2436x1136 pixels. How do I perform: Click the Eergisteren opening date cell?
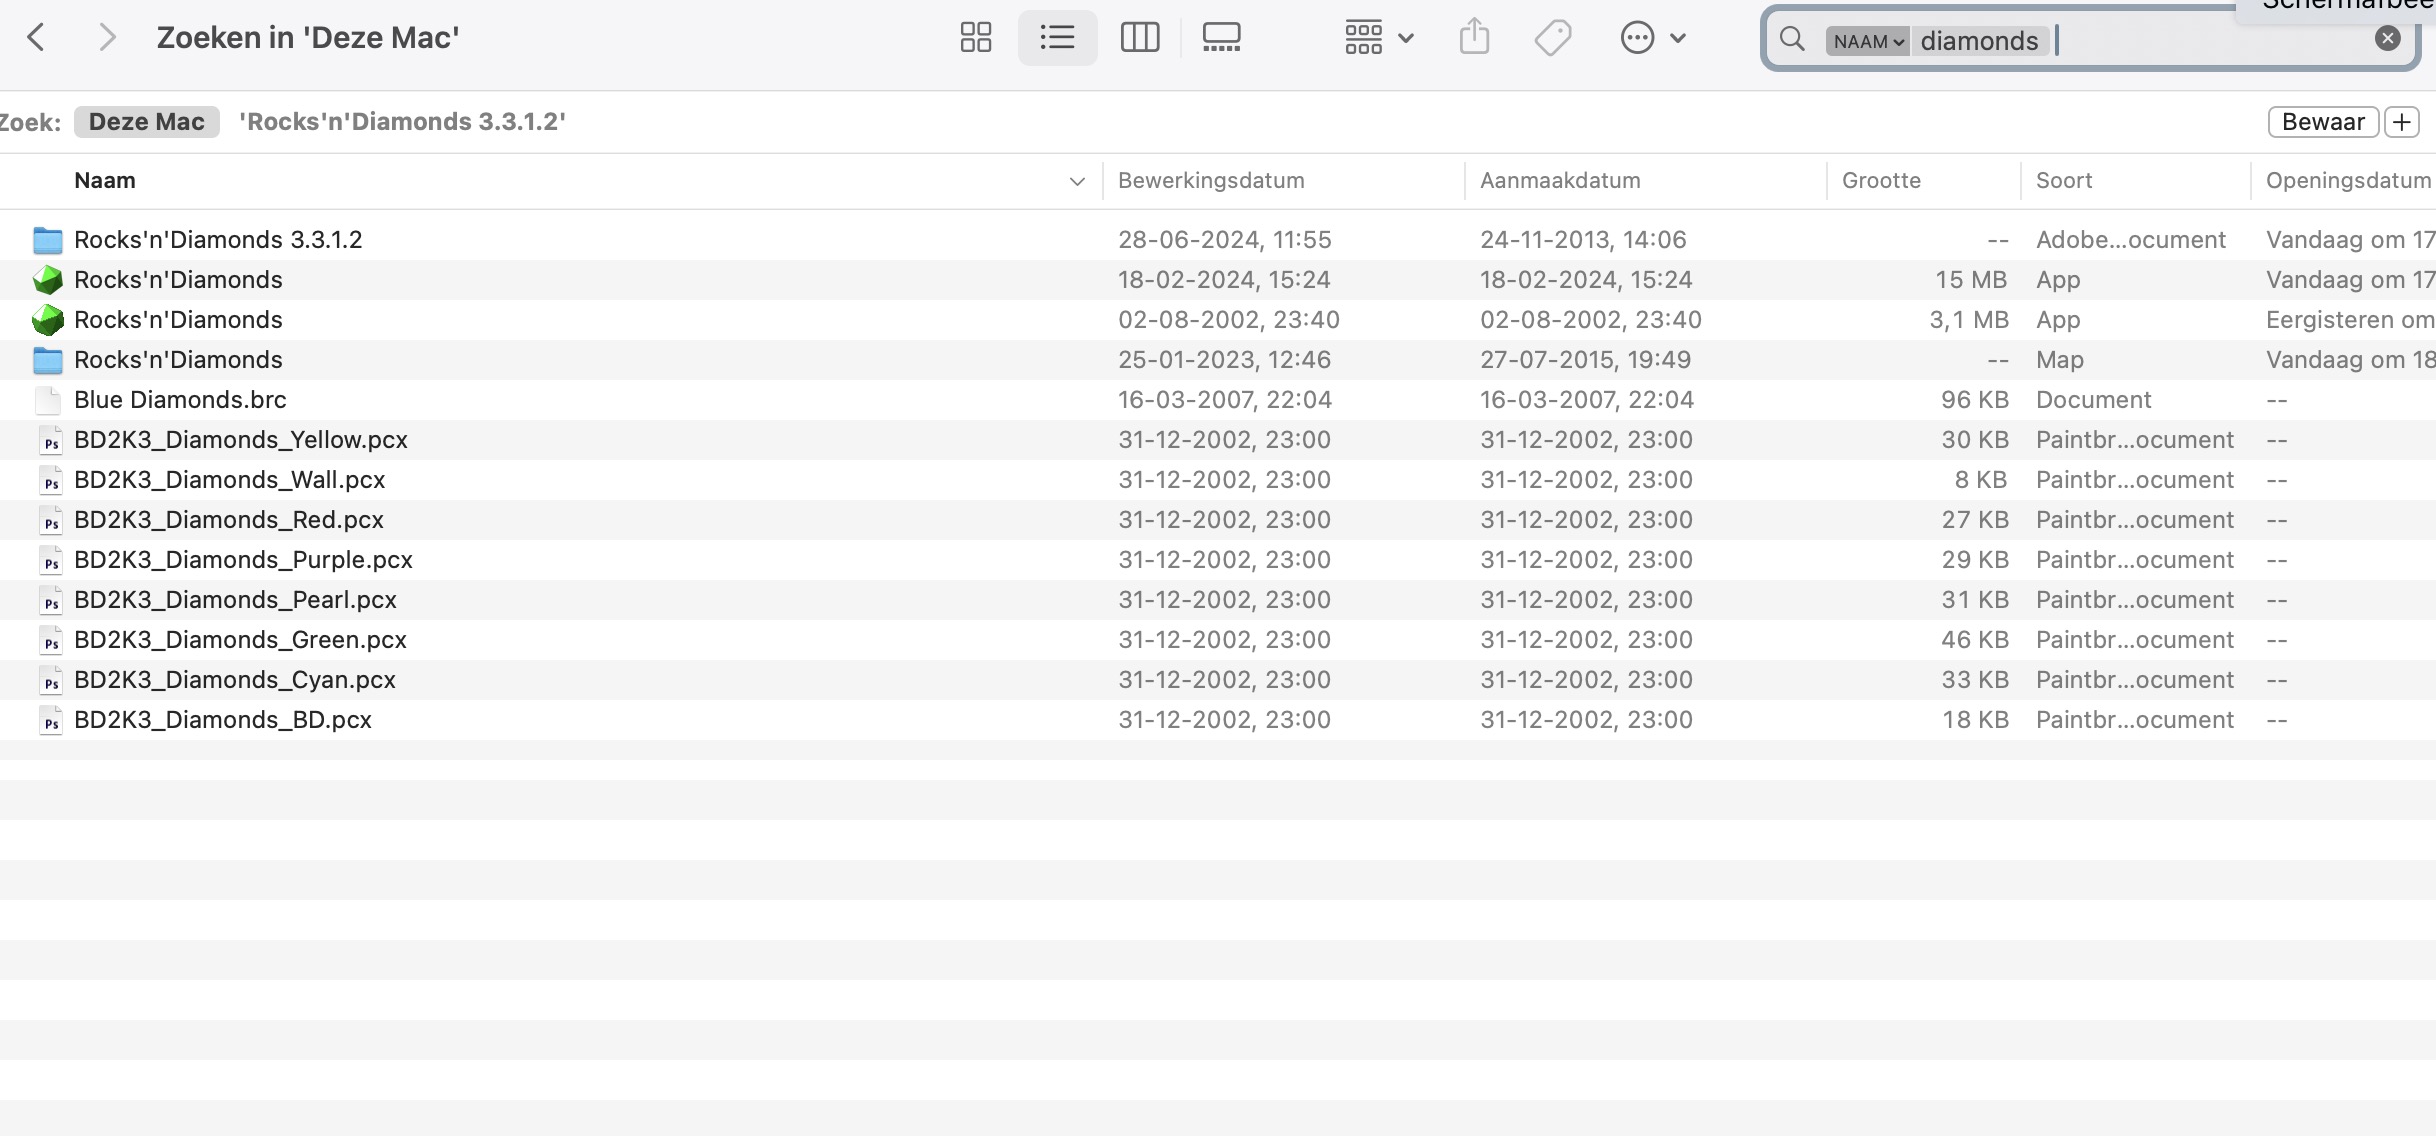(2350, 320)
